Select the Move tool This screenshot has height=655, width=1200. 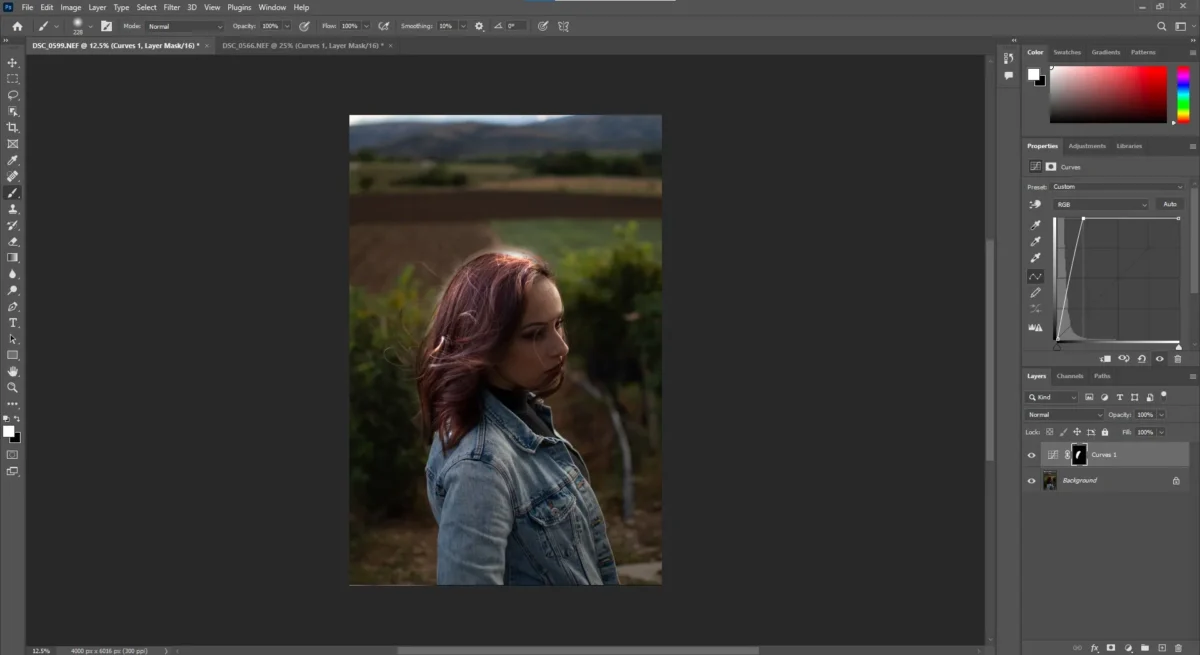[13, 62]
